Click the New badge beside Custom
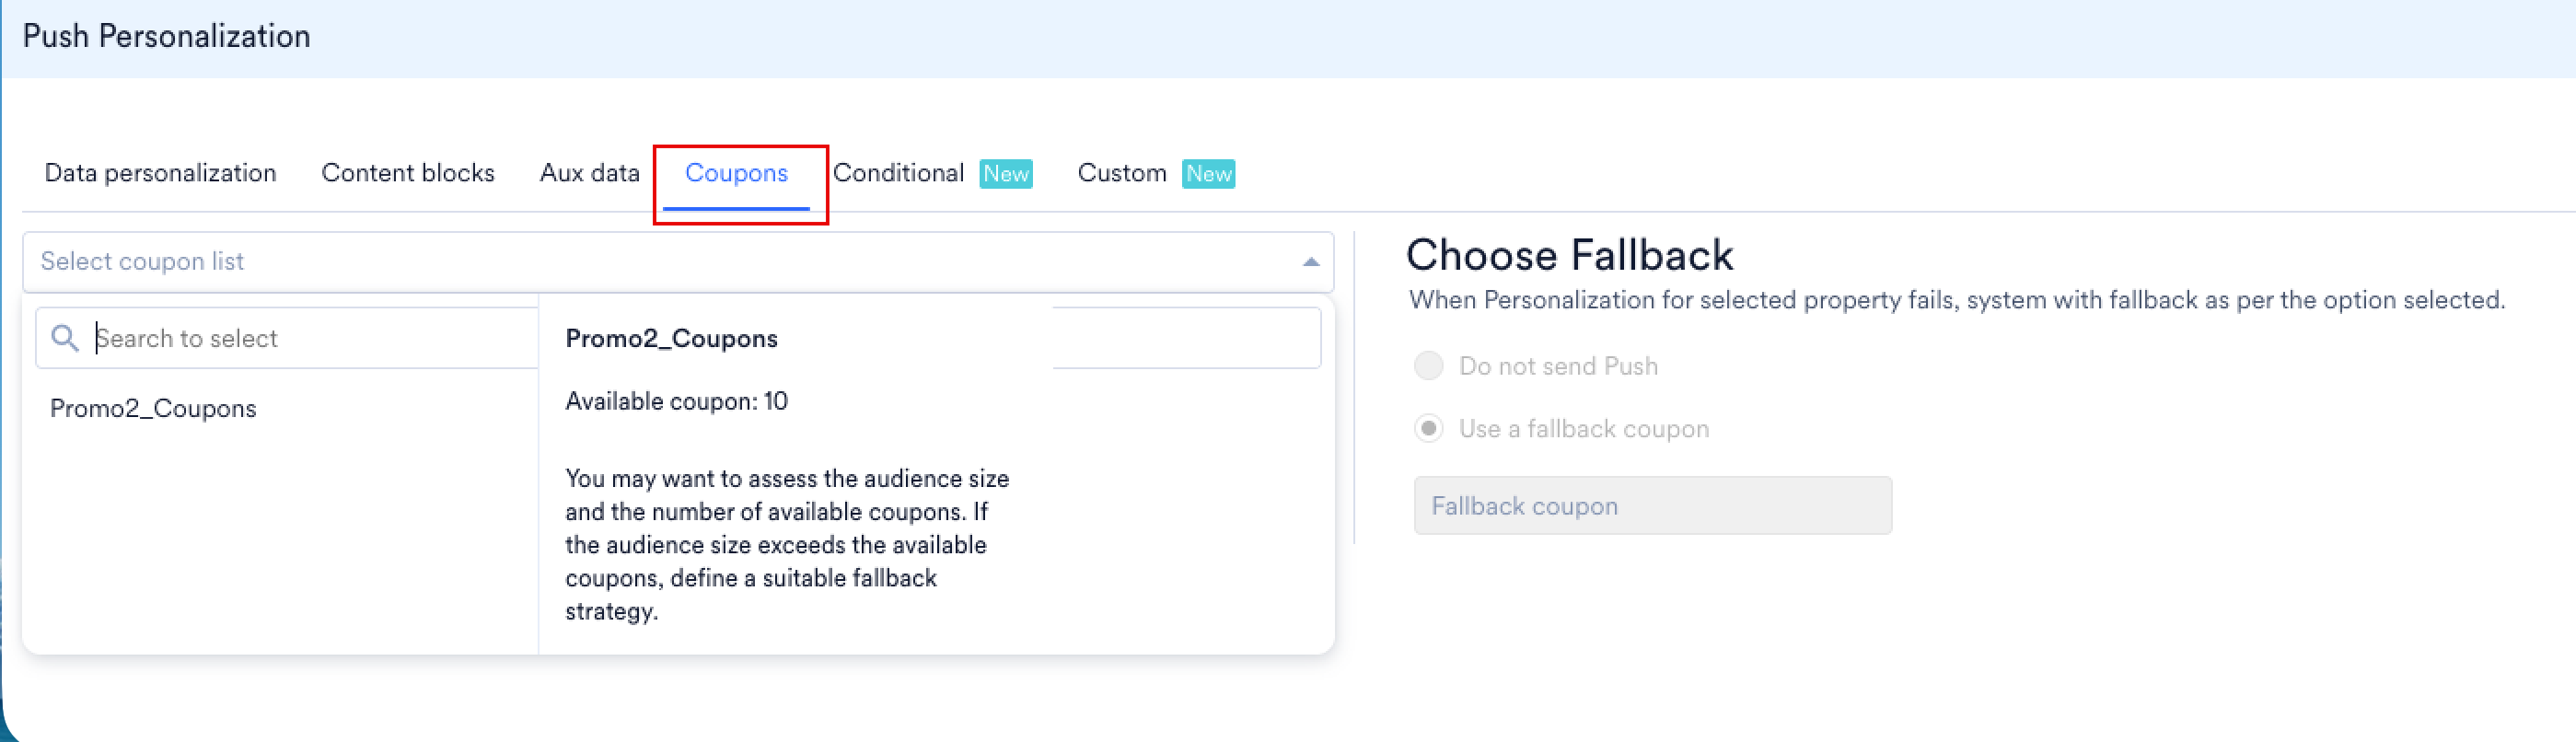This screenshot has height=742, width=2576. click(1208, 174)
